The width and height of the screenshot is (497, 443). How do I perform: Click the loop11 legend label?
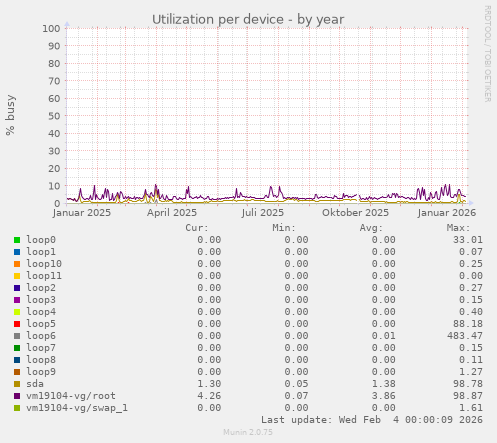44,276
